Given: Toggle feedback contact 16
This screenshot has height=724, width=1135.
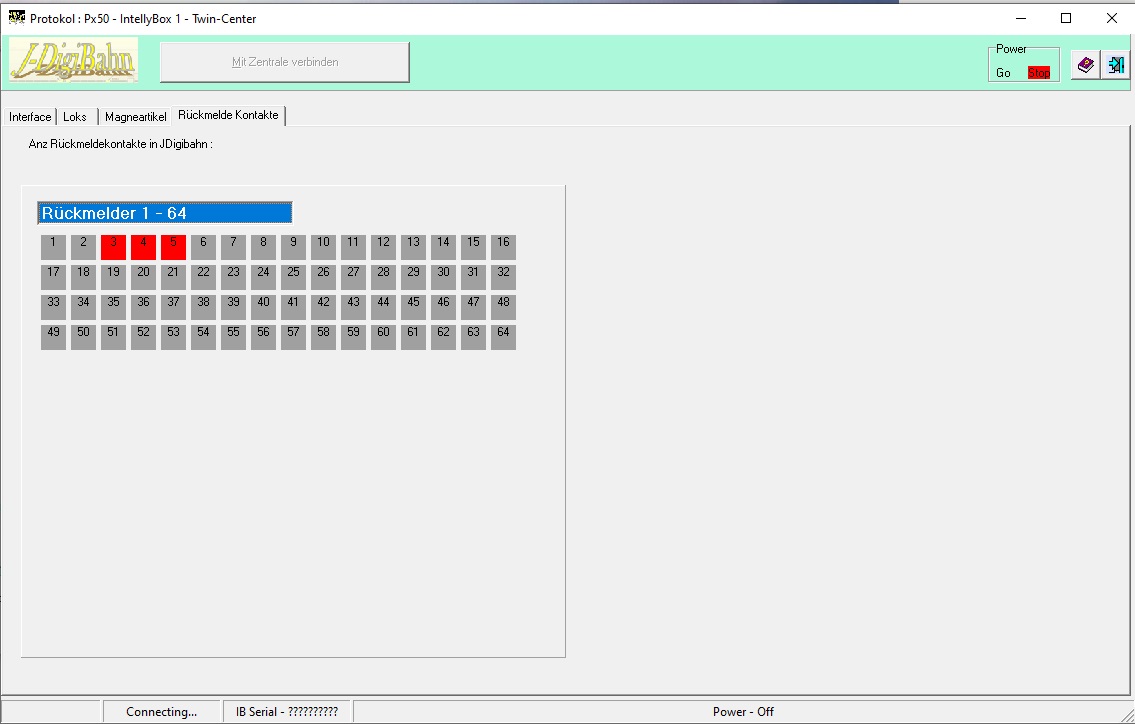Looking at the screenshot, I should coord(503,248).
